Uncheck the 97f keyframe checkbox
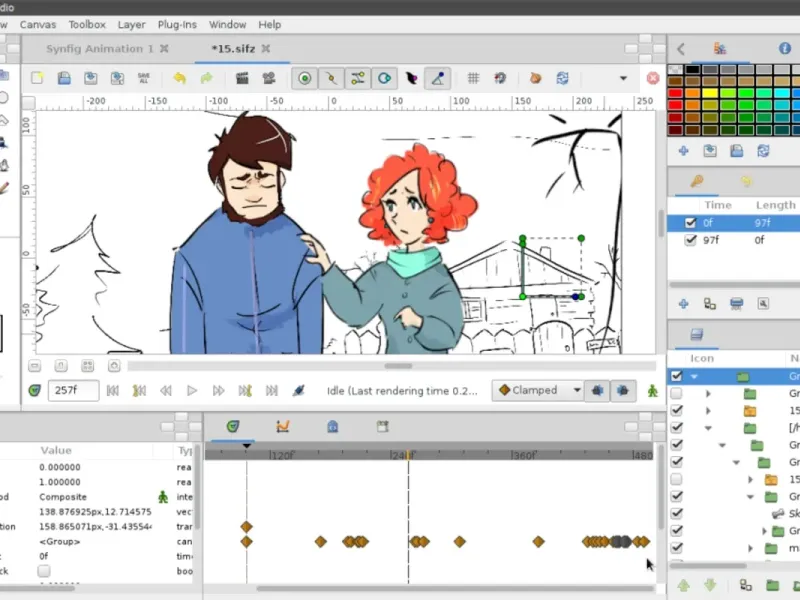The height and width of the screenshot is (600, 800). [690, 241]
